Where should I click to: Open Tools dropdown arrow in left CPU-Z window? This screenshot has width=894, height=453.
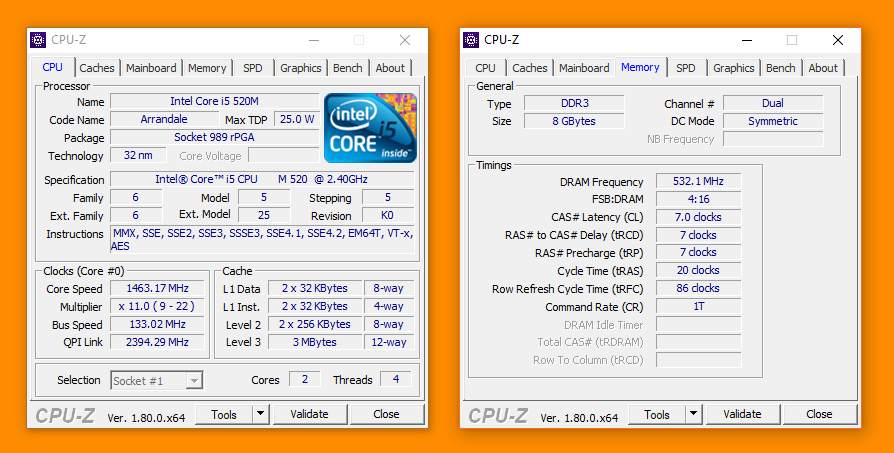tap(261, 414)
